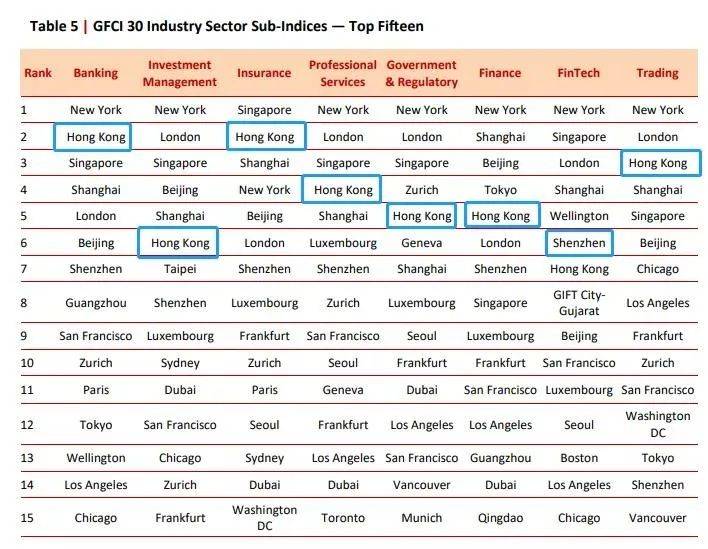Select the FinTech column header
Image resolution: width=708 pixels, height=549 pixels.
(579, 73)
